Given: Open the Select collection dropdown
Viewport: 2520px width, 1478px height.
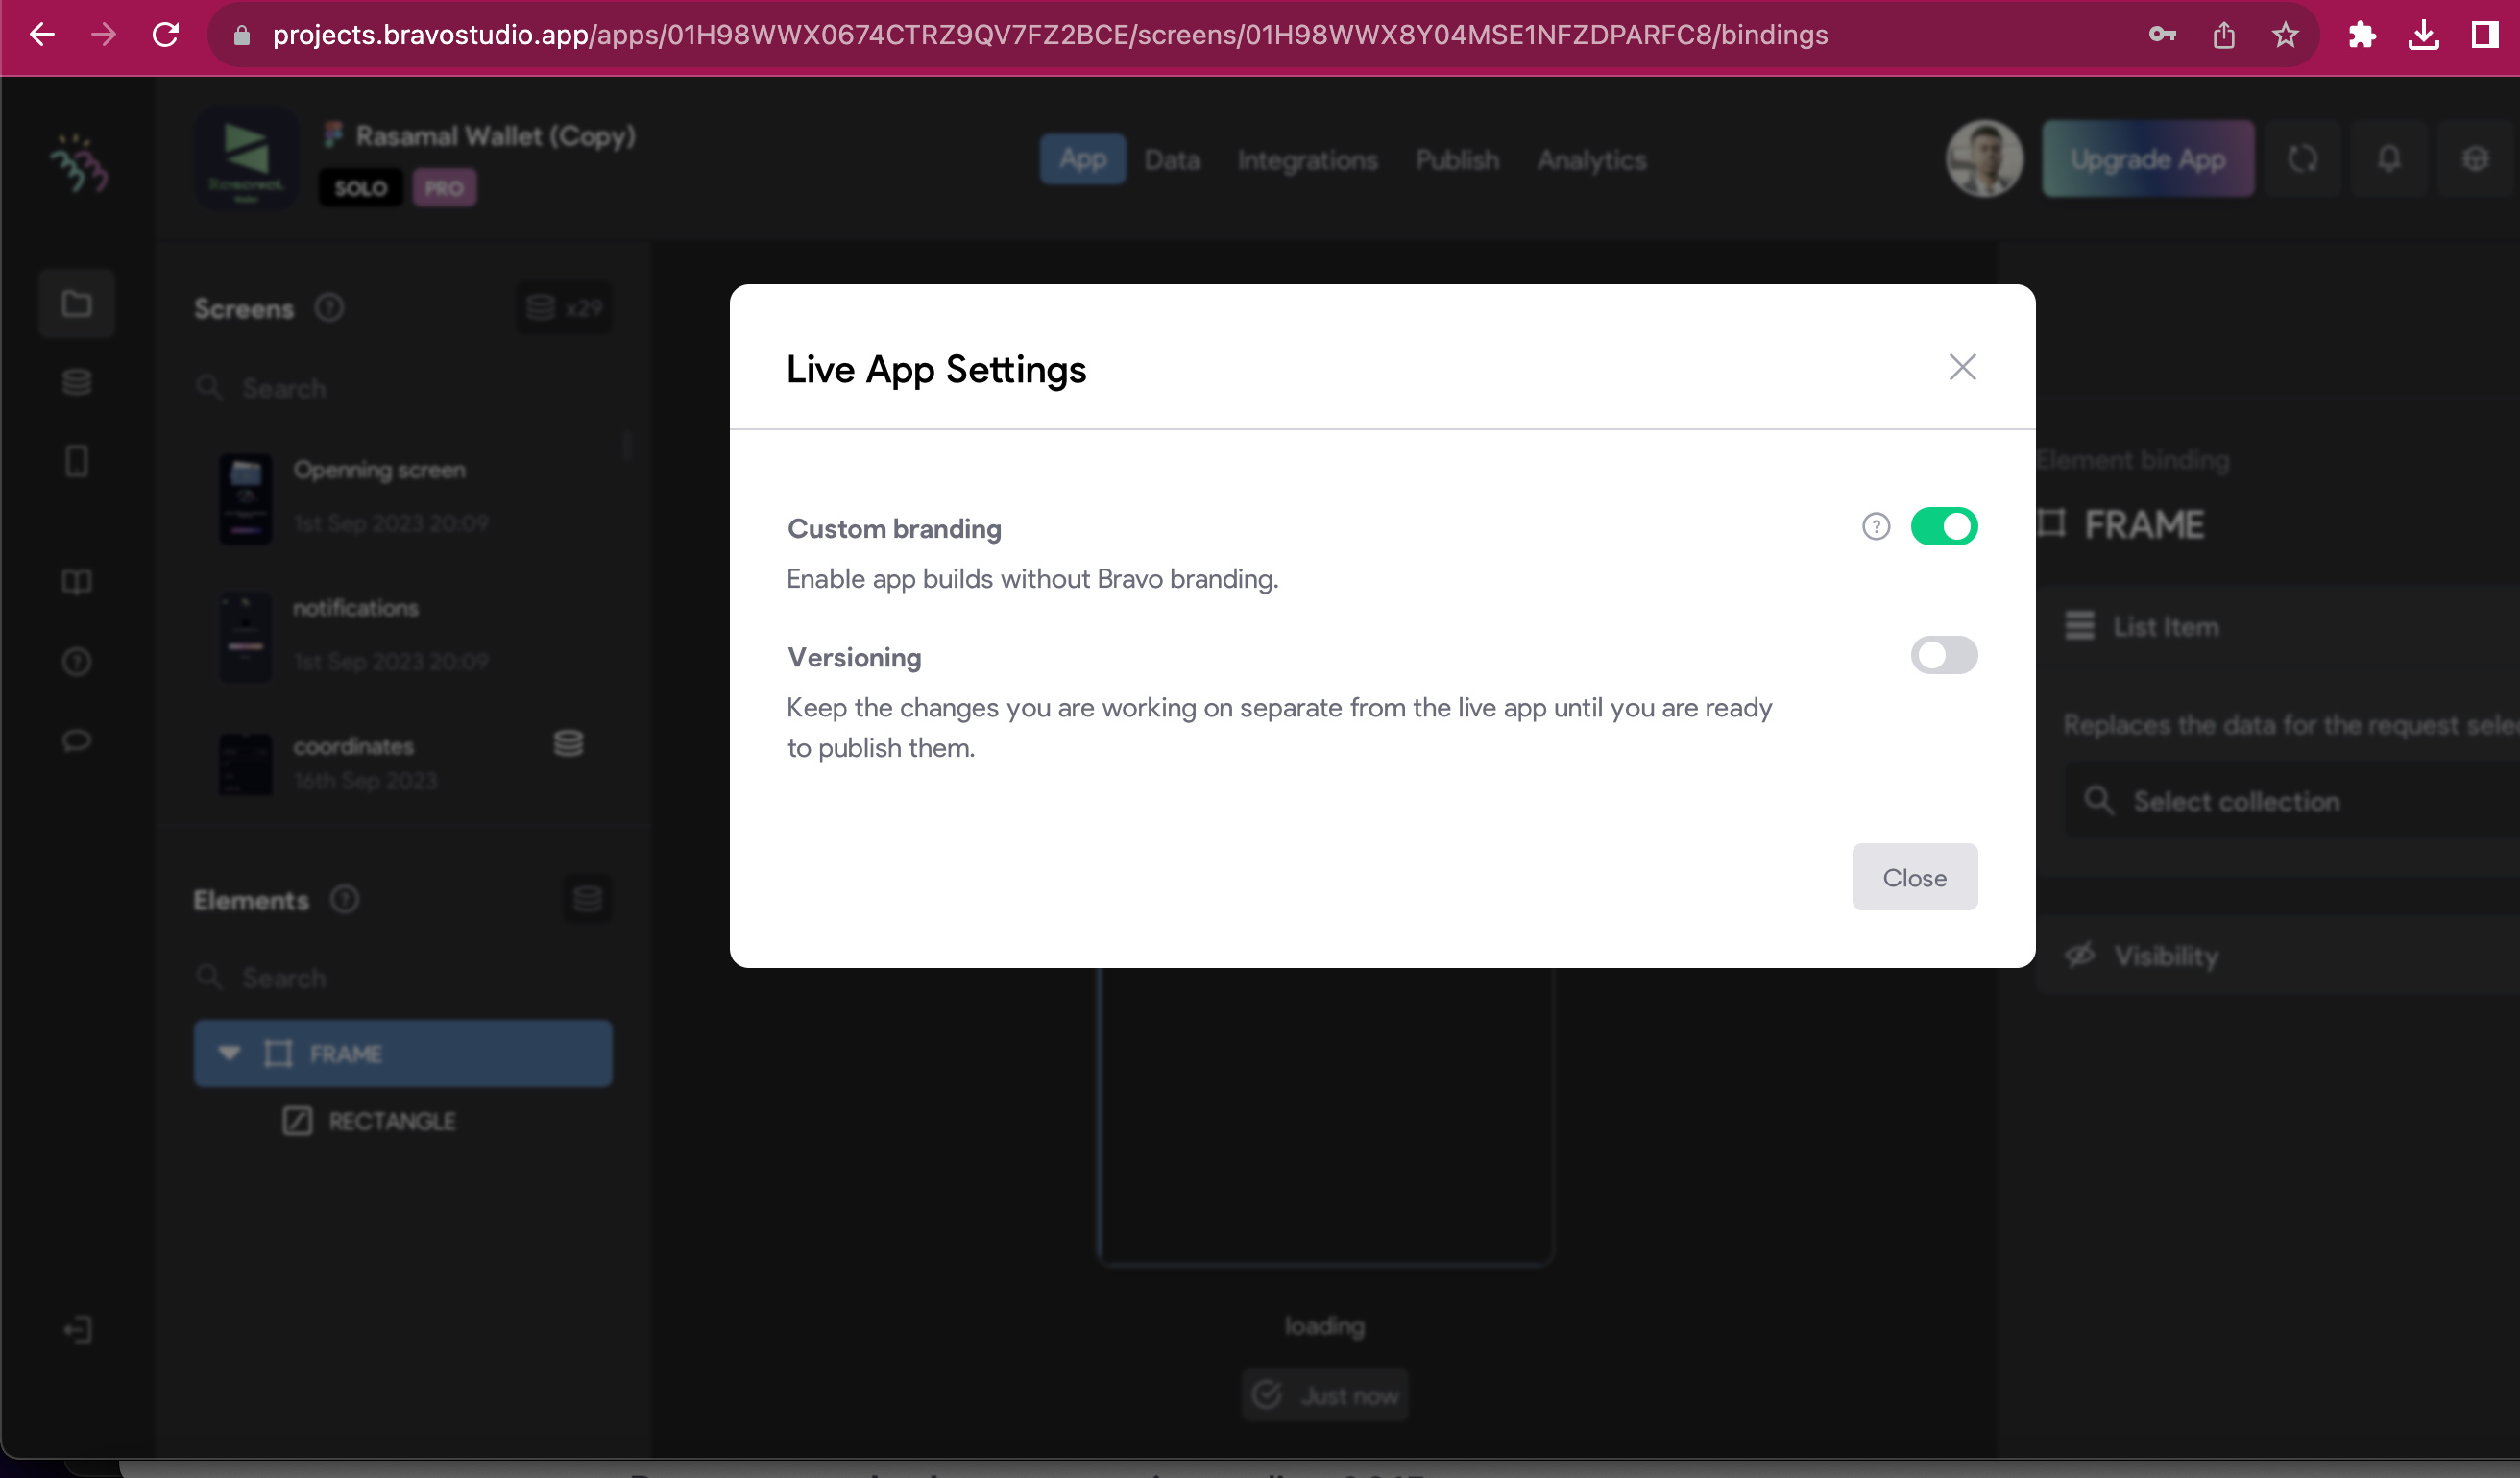Looking at the screenshot, I should [x=2292, y=801].
